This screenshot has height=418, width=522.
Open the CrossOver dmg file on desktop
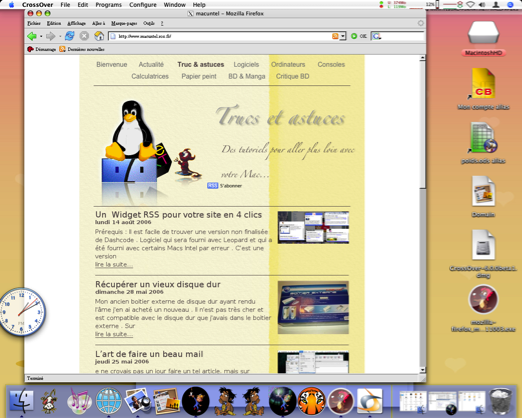pyautogui.click(x=483, y=245)
